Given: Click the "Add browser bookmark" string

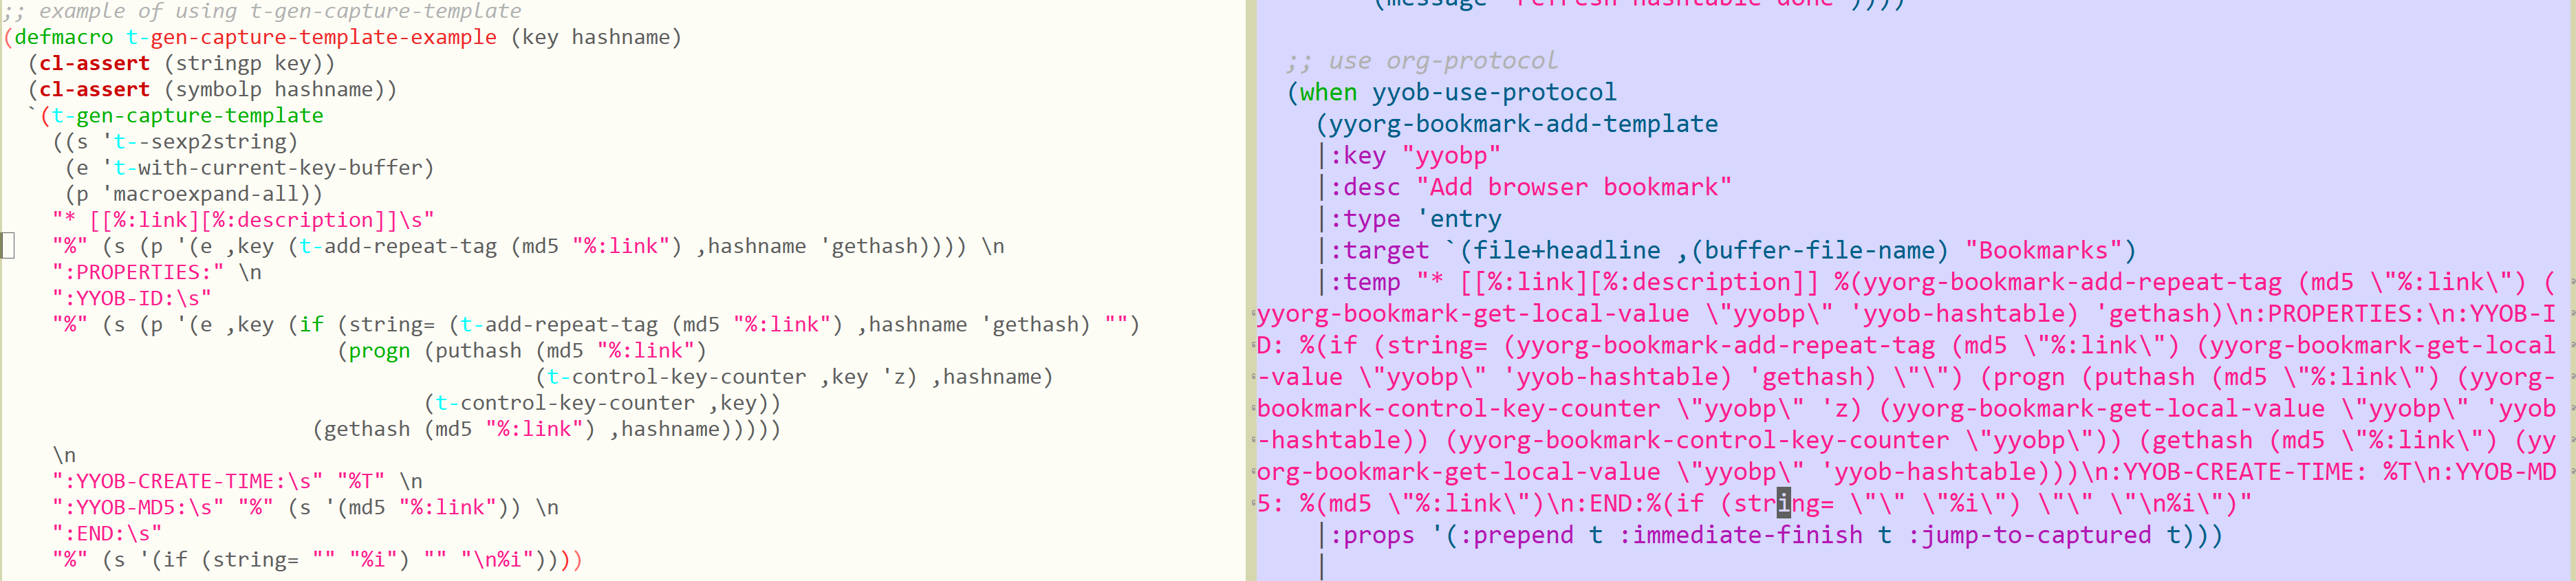Looking at the screenshot, I should click(x=1573, y=187).
